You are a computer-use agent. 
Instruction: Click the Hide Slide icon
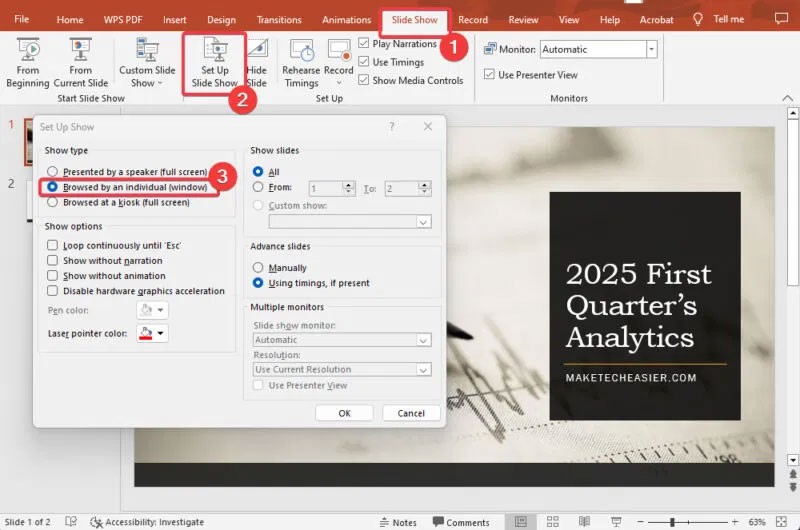[257, 62]
